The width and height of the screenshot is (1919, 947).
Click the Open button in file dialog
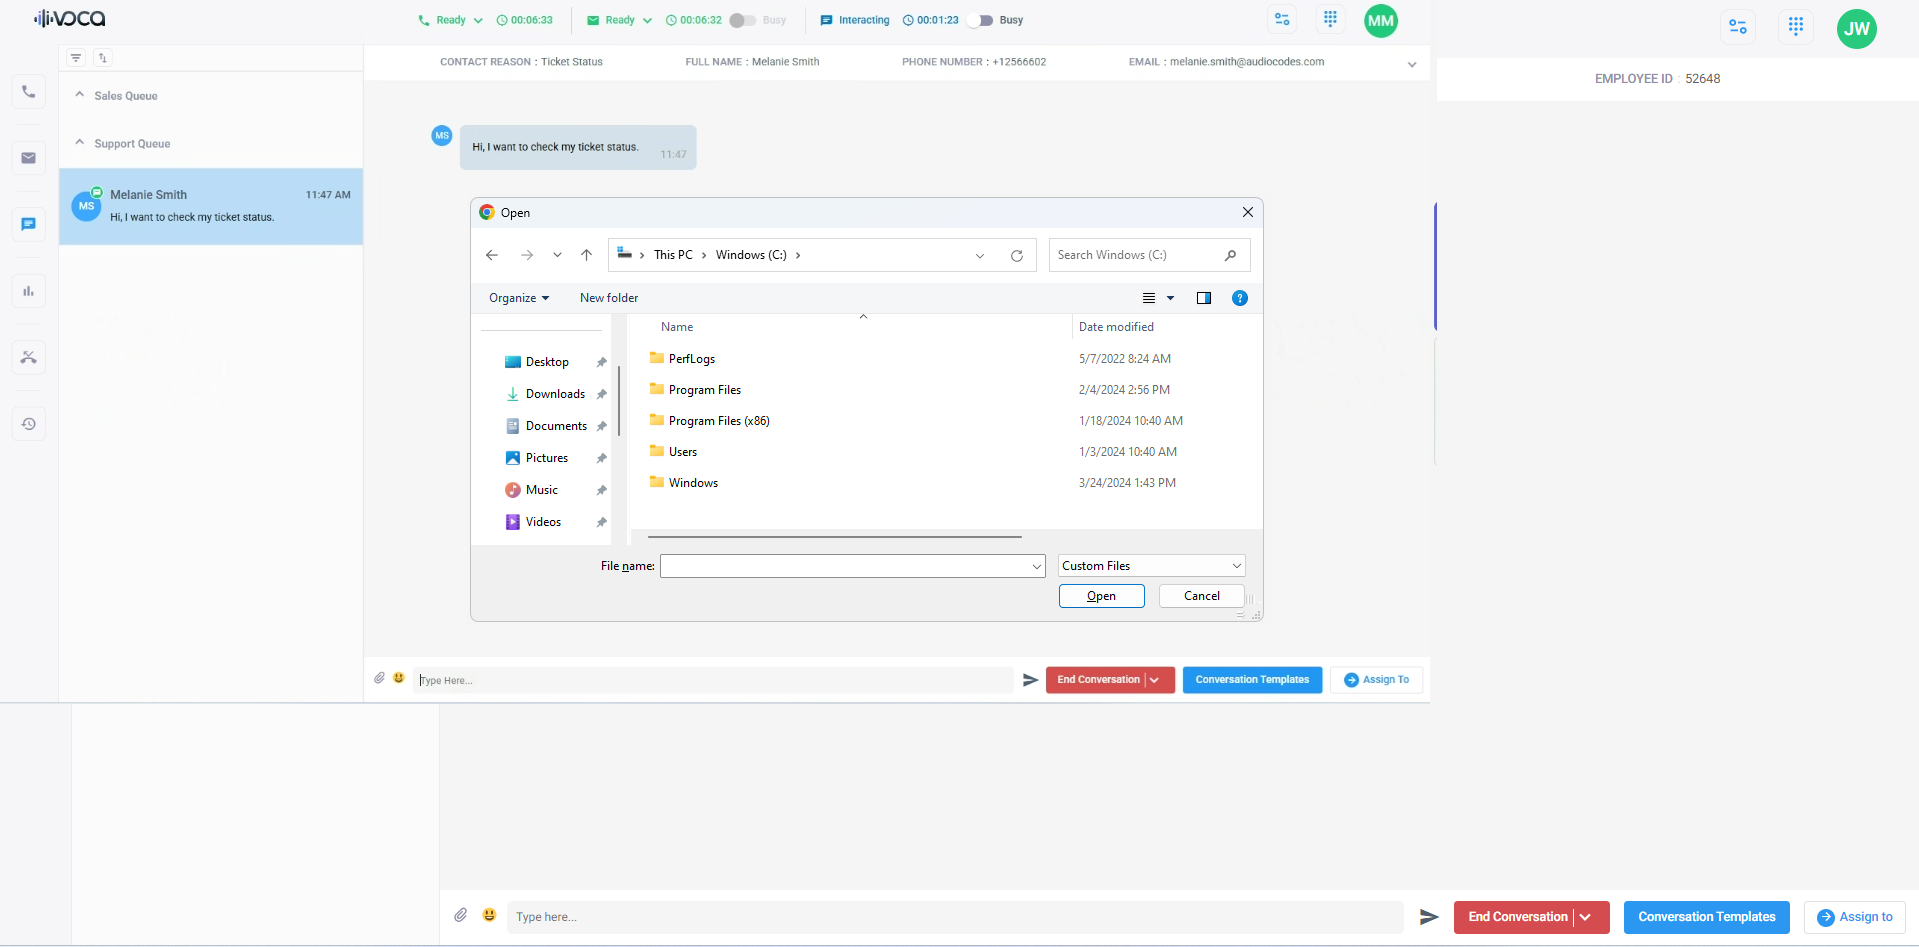(1101, 596)
